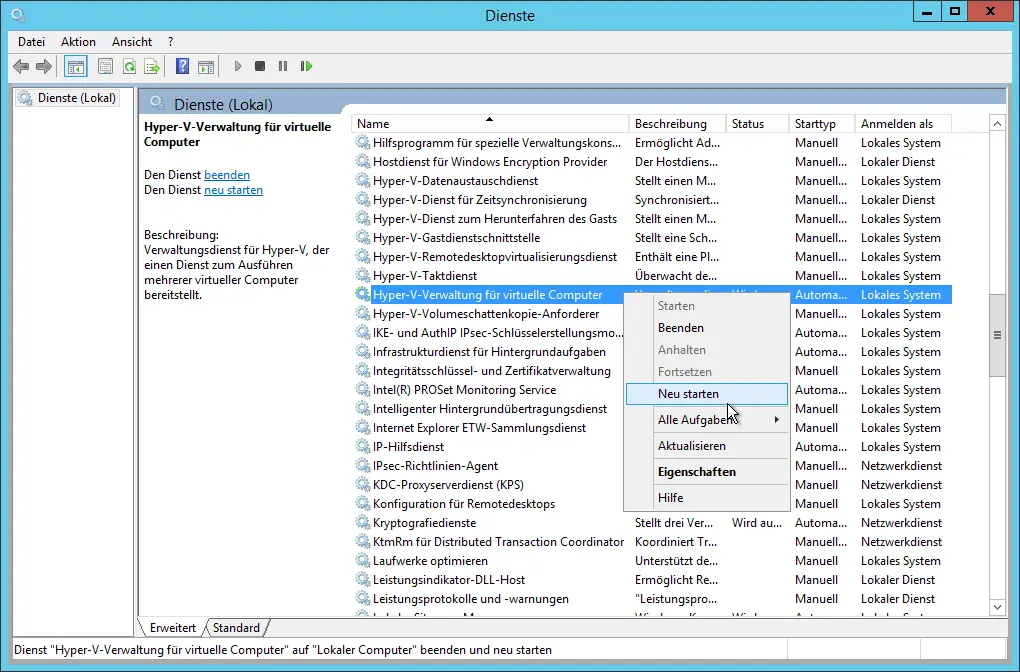
Task: Click the green Refresh toolbar icon
Action: pos(129,66)
